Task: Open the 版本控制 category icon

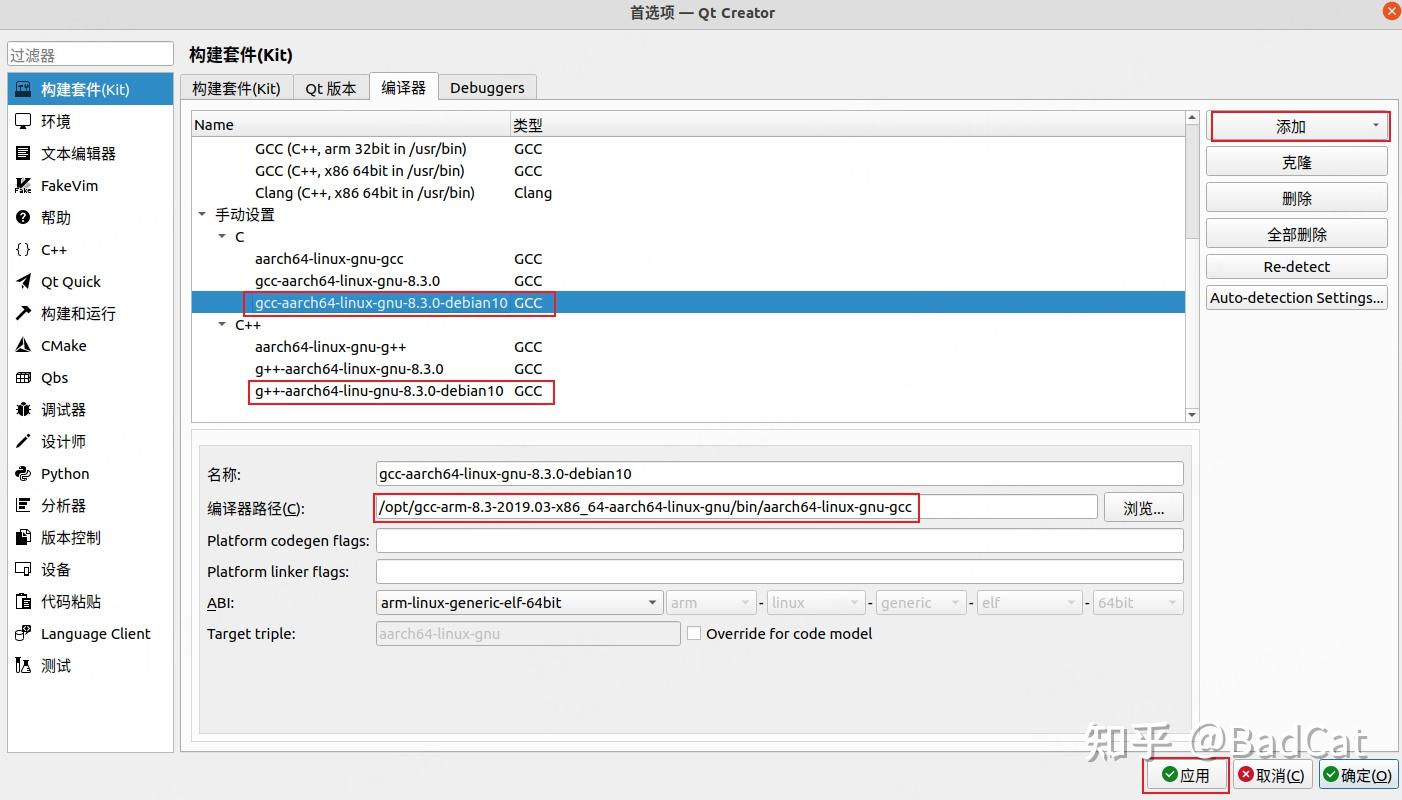Action: [23, 537]
